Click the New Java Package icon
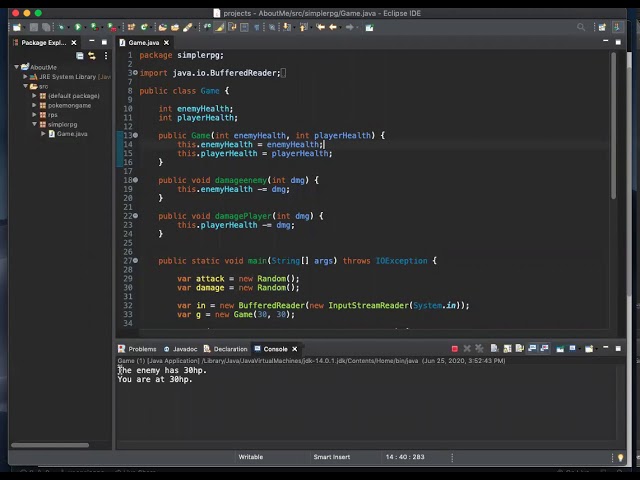 coord(131,27)
